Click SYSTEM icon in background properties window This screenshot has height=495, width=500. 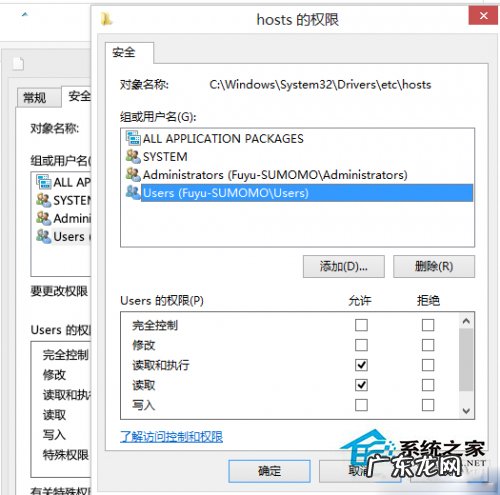pos(44,200)
